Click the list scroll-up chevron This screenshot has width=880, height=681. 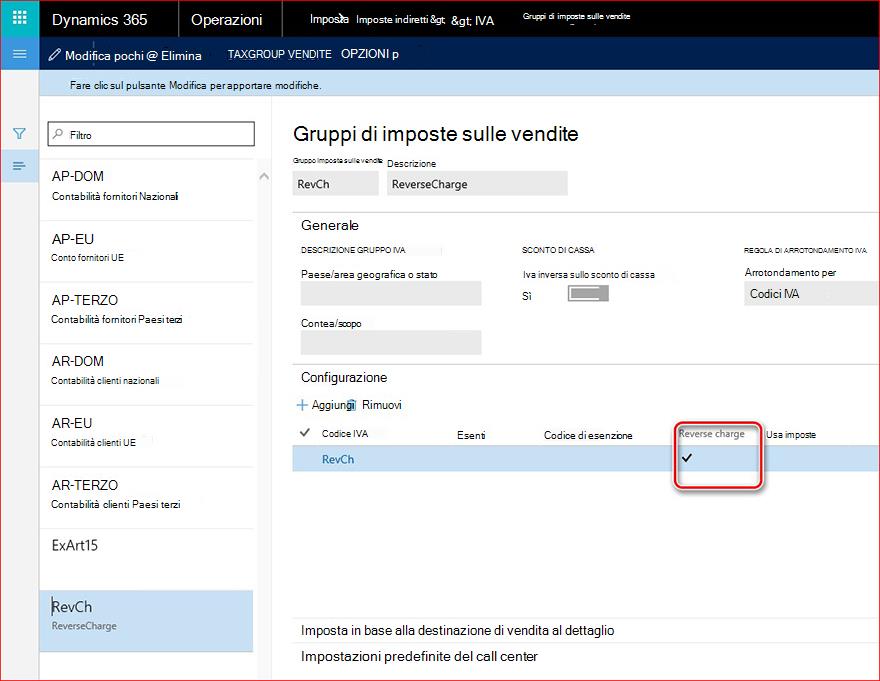[x=264, y=176]
